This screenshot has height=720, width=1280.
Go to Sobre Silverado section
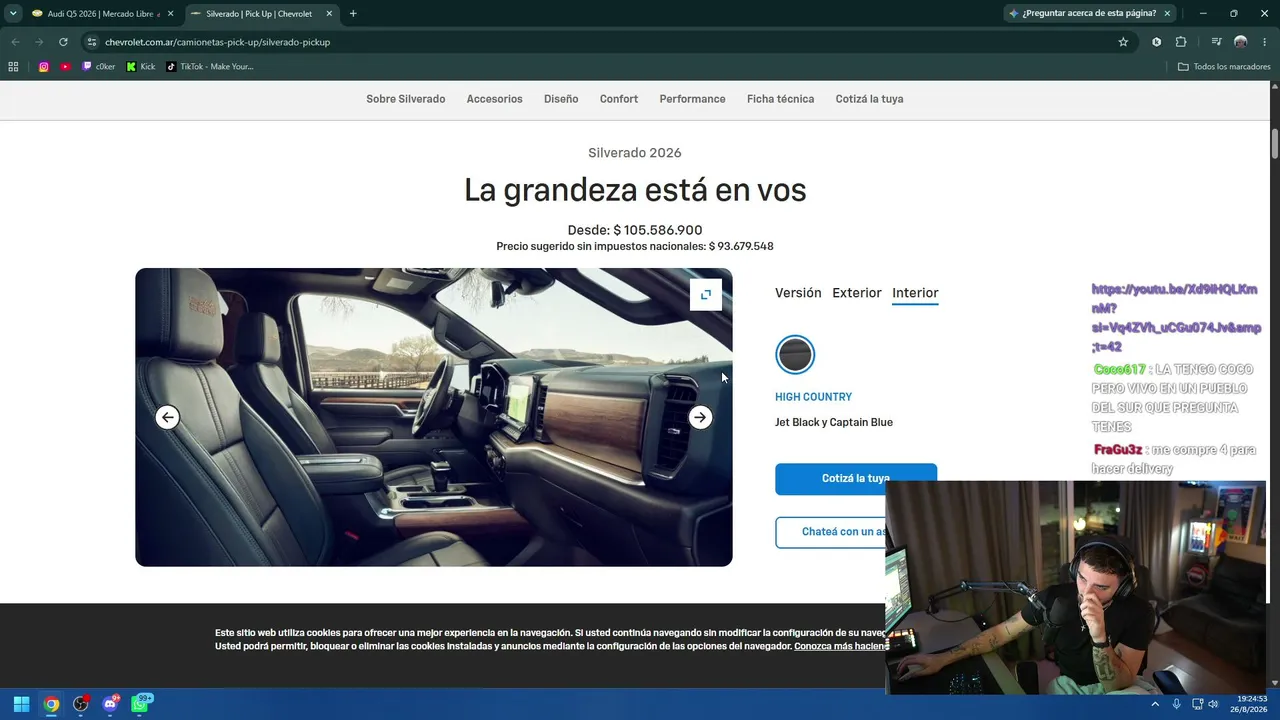tap(405, 99)
